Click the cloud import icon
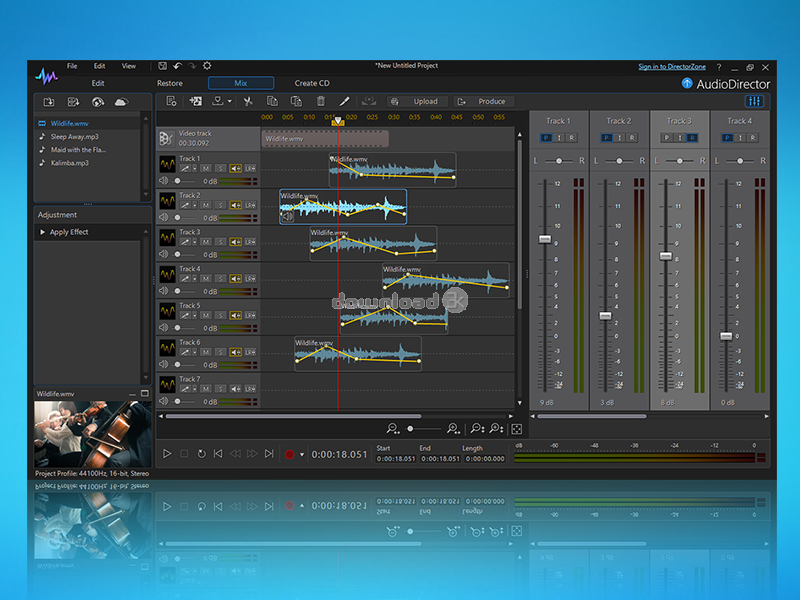 121,102
